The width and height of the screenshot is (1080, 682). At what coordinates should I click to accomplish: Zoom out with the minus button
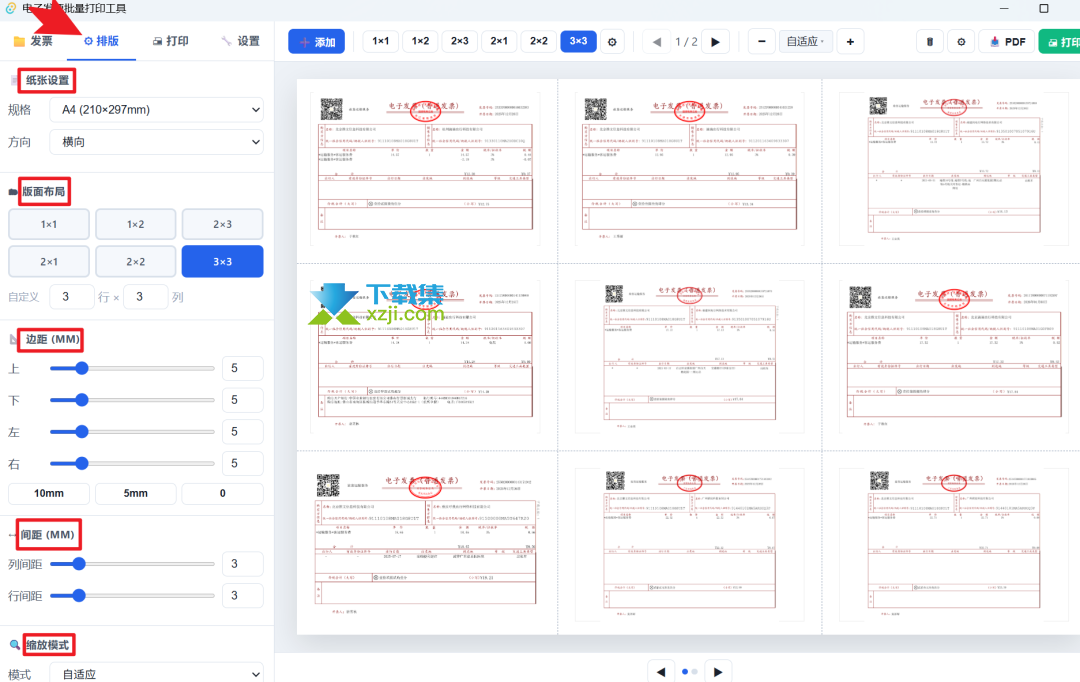tap(761, 41)
